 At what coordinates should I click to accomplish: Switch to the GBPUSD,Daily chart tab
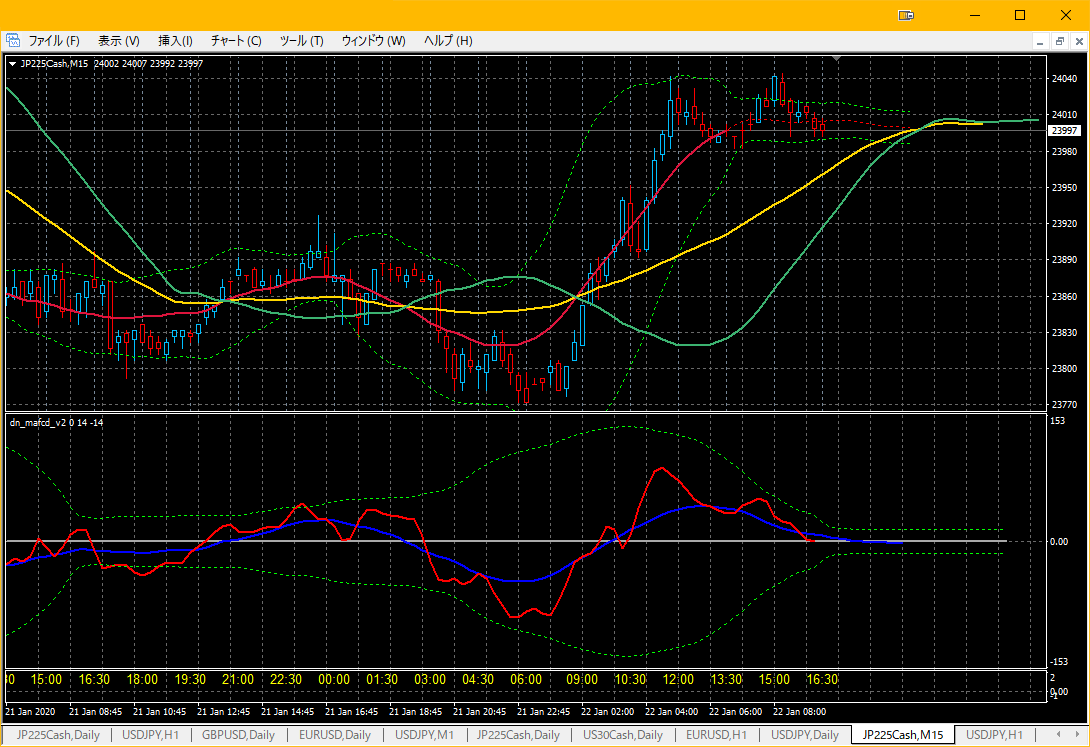coord(238,734)
